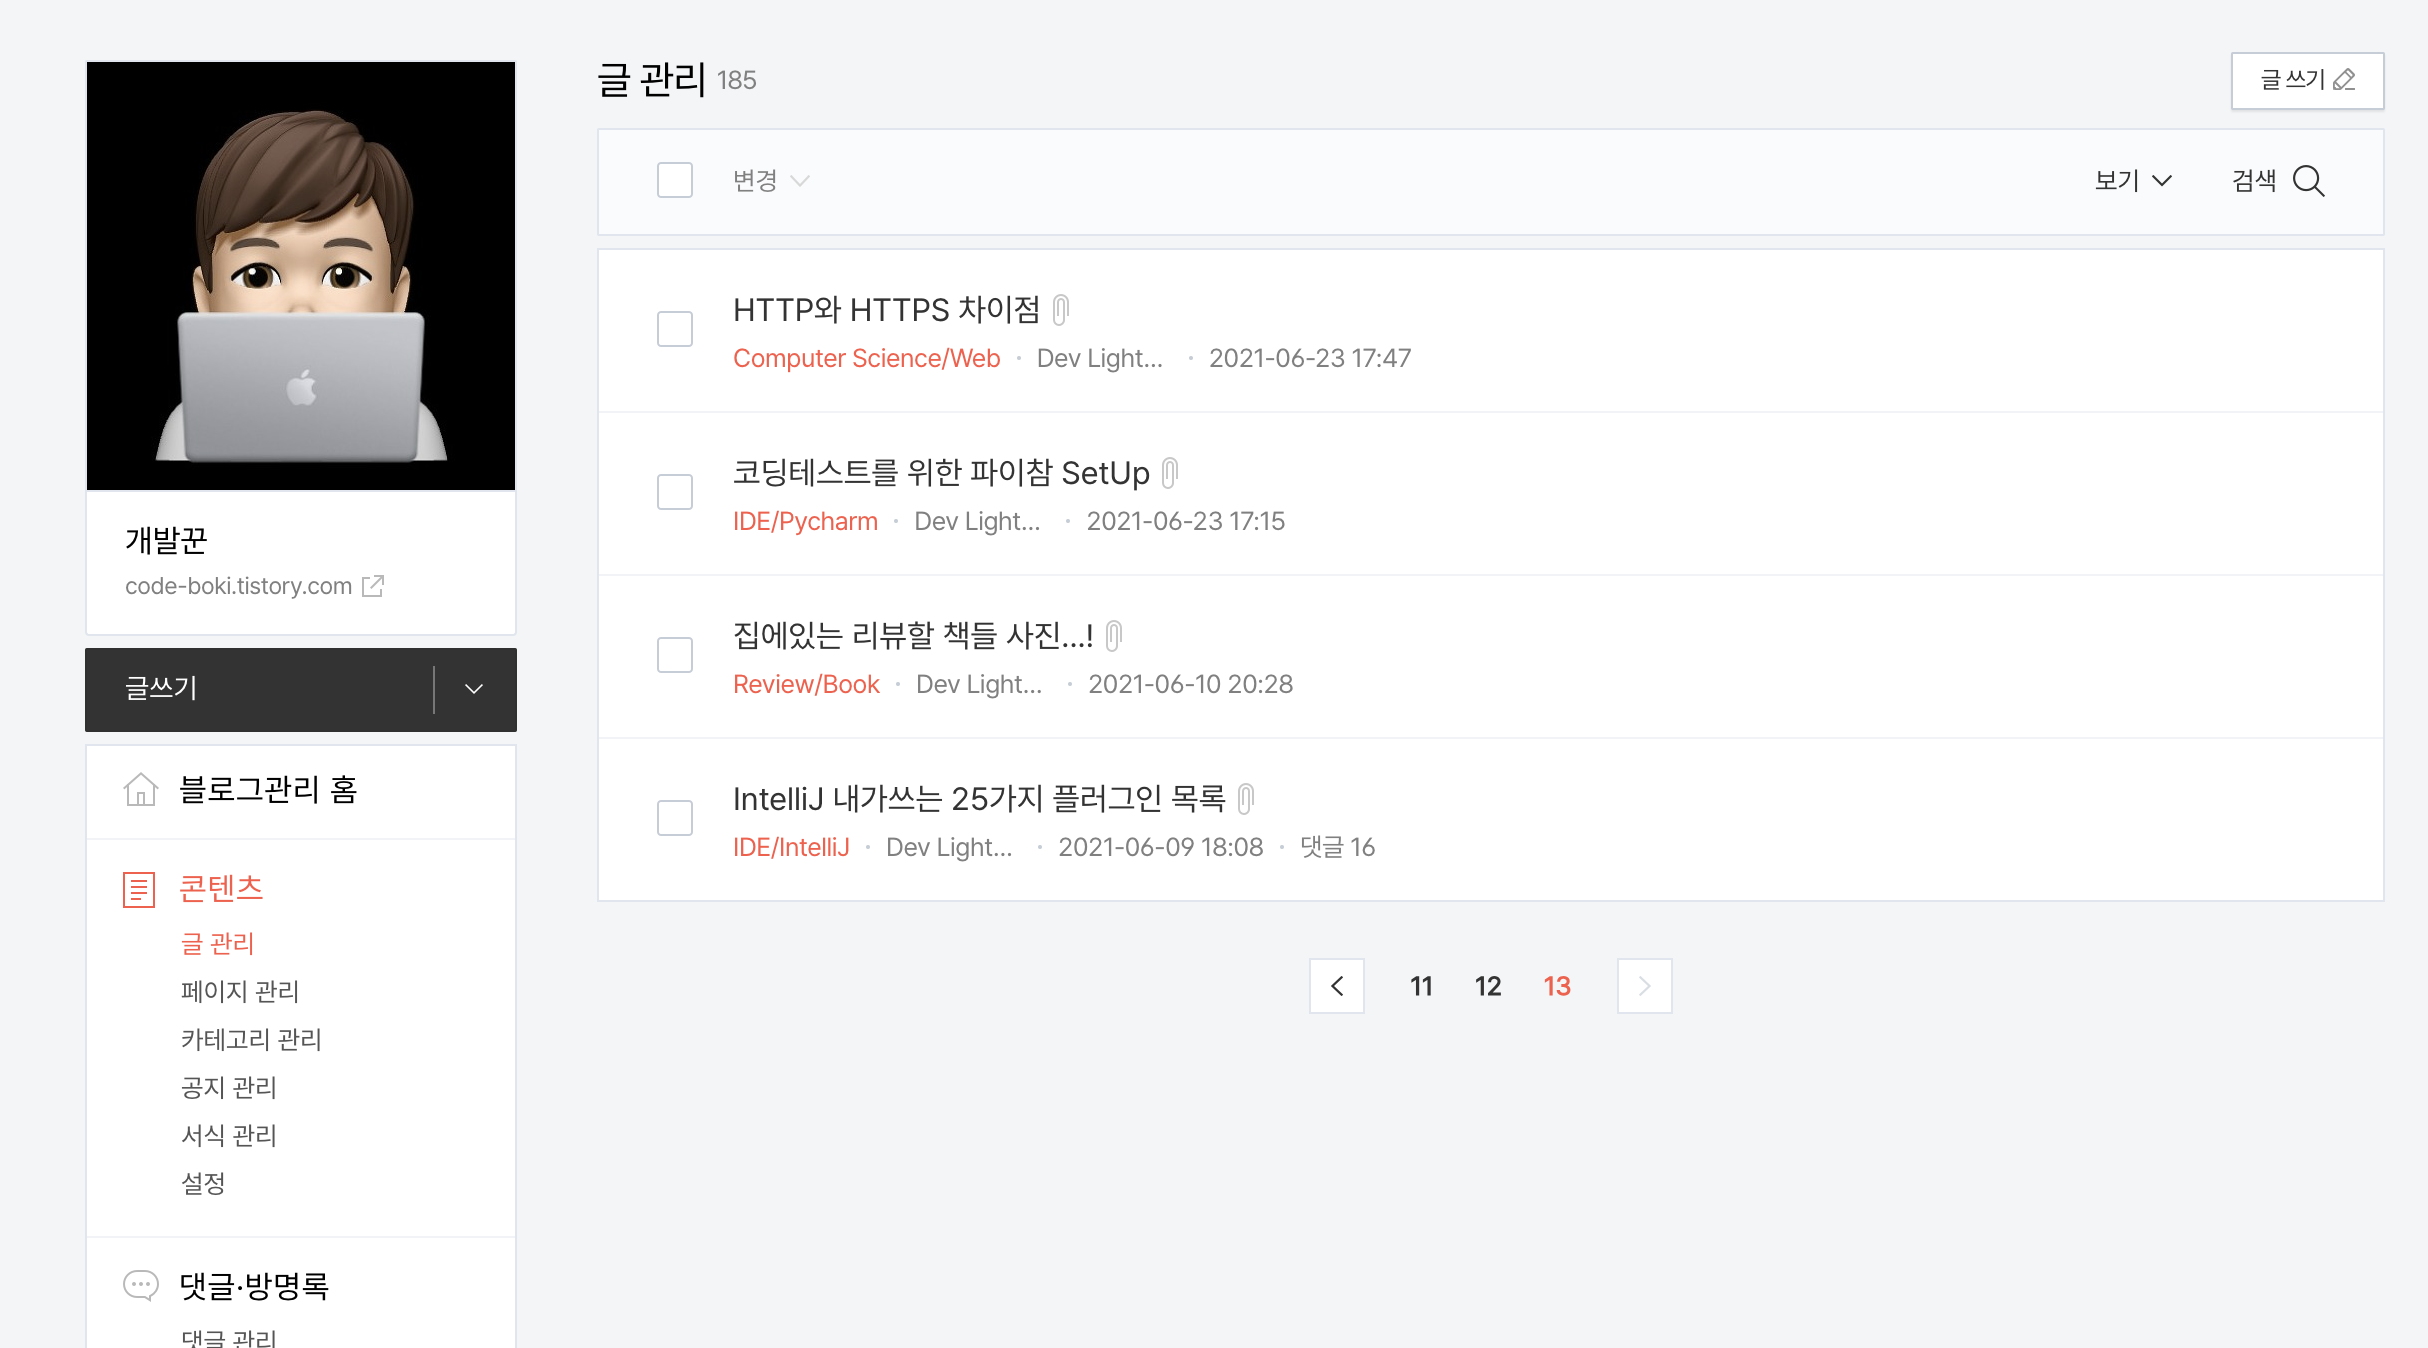Image resolution: width=2428 pixels, height=1348 pixels.
Task: Click the paperclip icon on IntelliJ plugin post
Action: tap(1246, 798)
